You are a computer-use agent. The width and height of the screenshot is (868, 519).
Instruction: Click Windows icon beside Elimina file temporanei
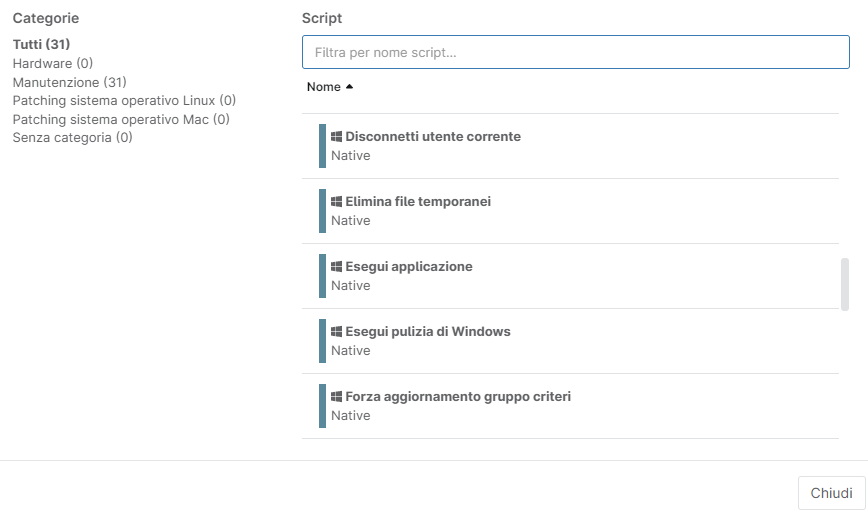tap(336, 201)
